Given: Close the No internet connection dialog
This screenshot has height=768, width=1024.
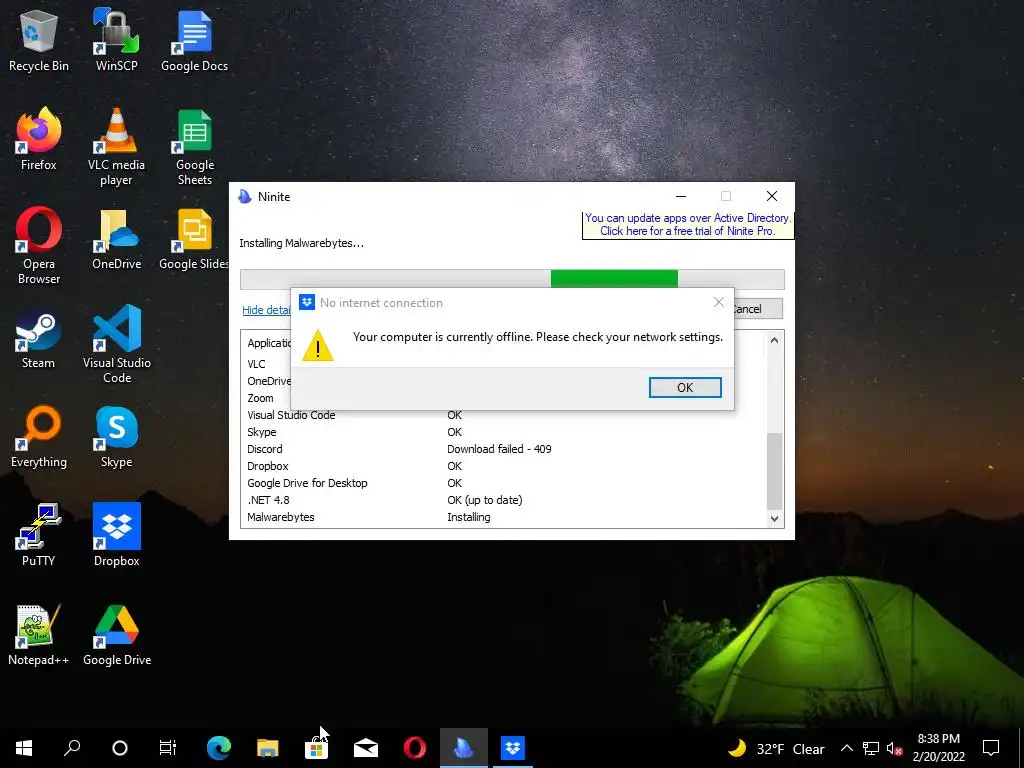Looking at the screenshot, I should tap(718, 302).
